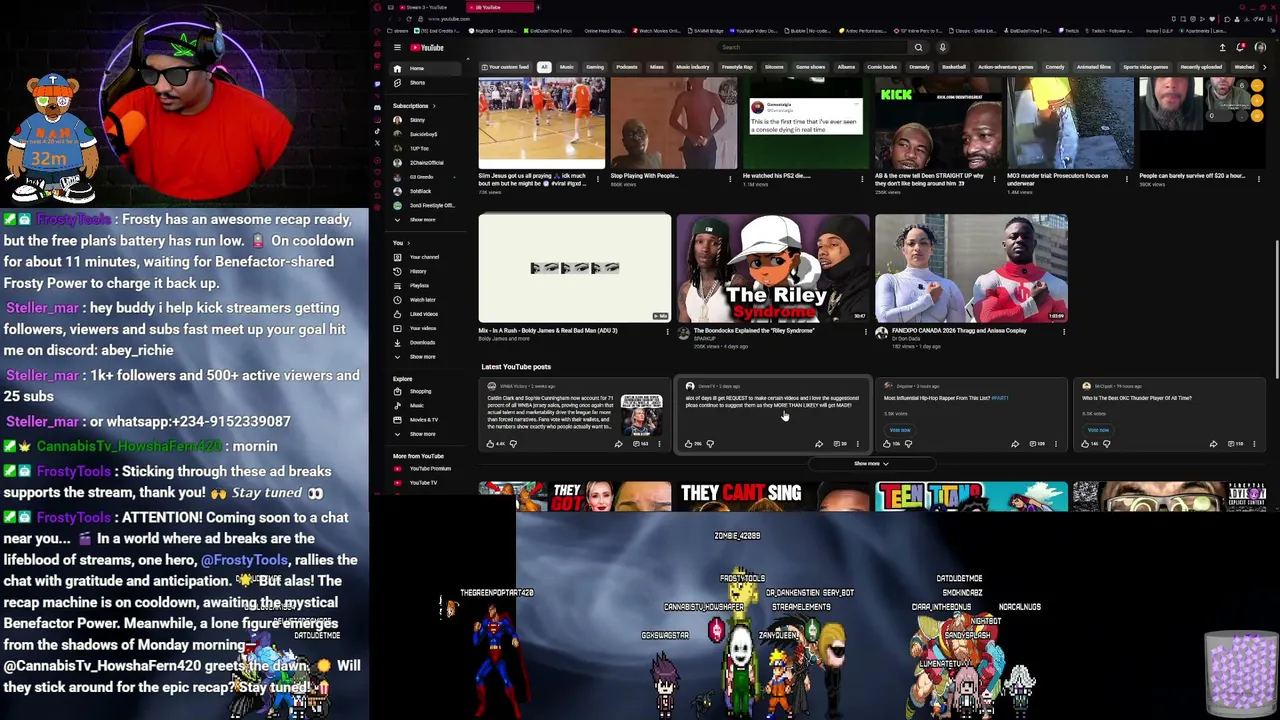
Task: Dislike the 'alot of days' REQUEST post
Action: (710, 443)
